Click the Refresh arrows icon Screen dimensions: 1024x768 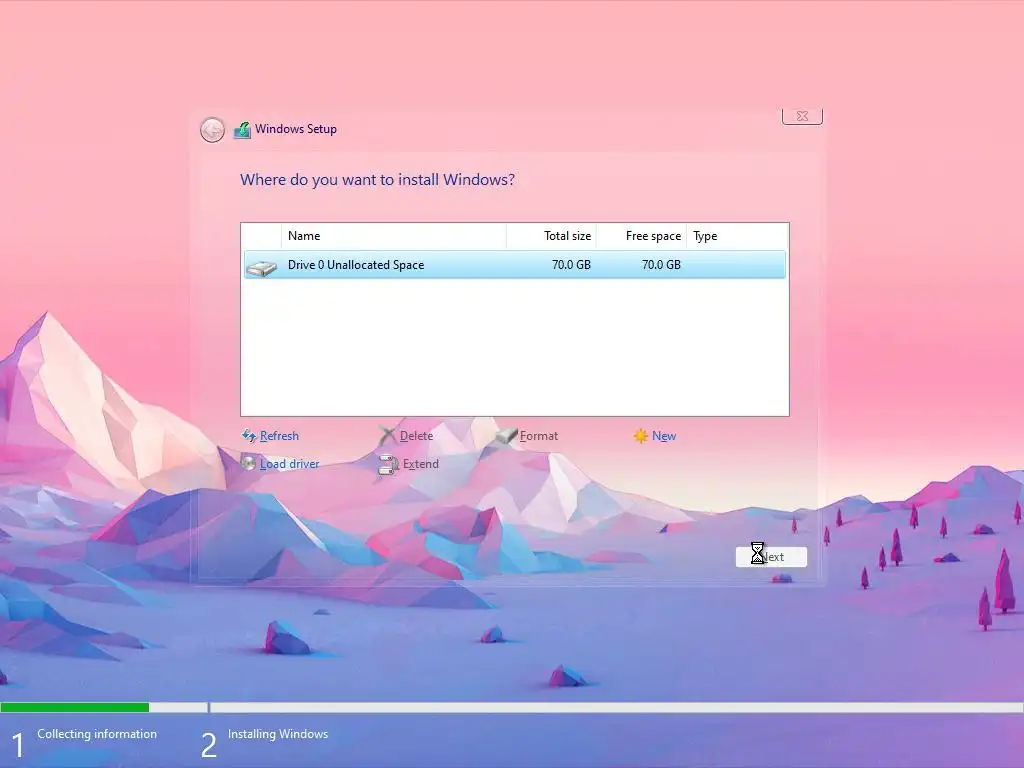tap(249, 436)
